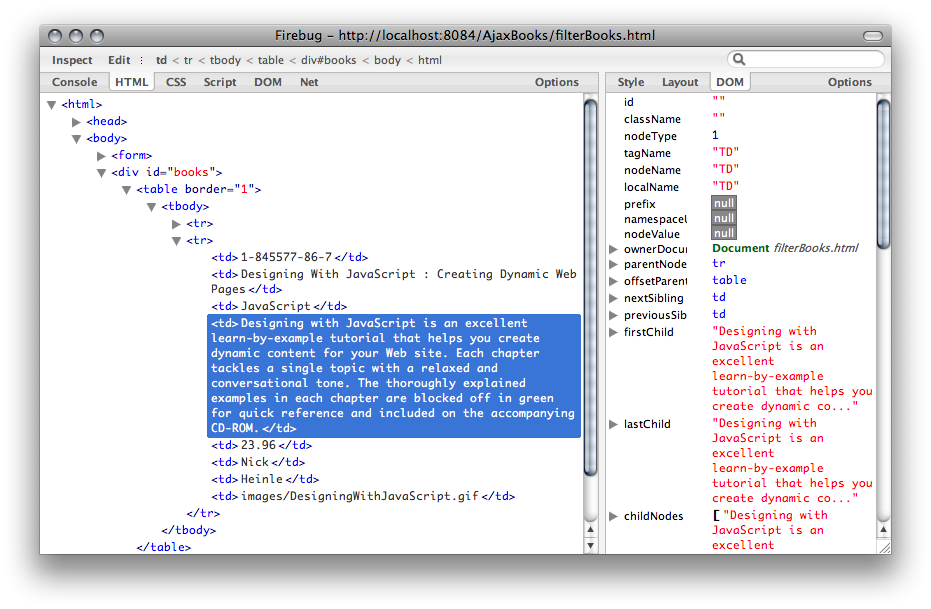
Task: Collapse the div id="books" node
Action: 101,173
